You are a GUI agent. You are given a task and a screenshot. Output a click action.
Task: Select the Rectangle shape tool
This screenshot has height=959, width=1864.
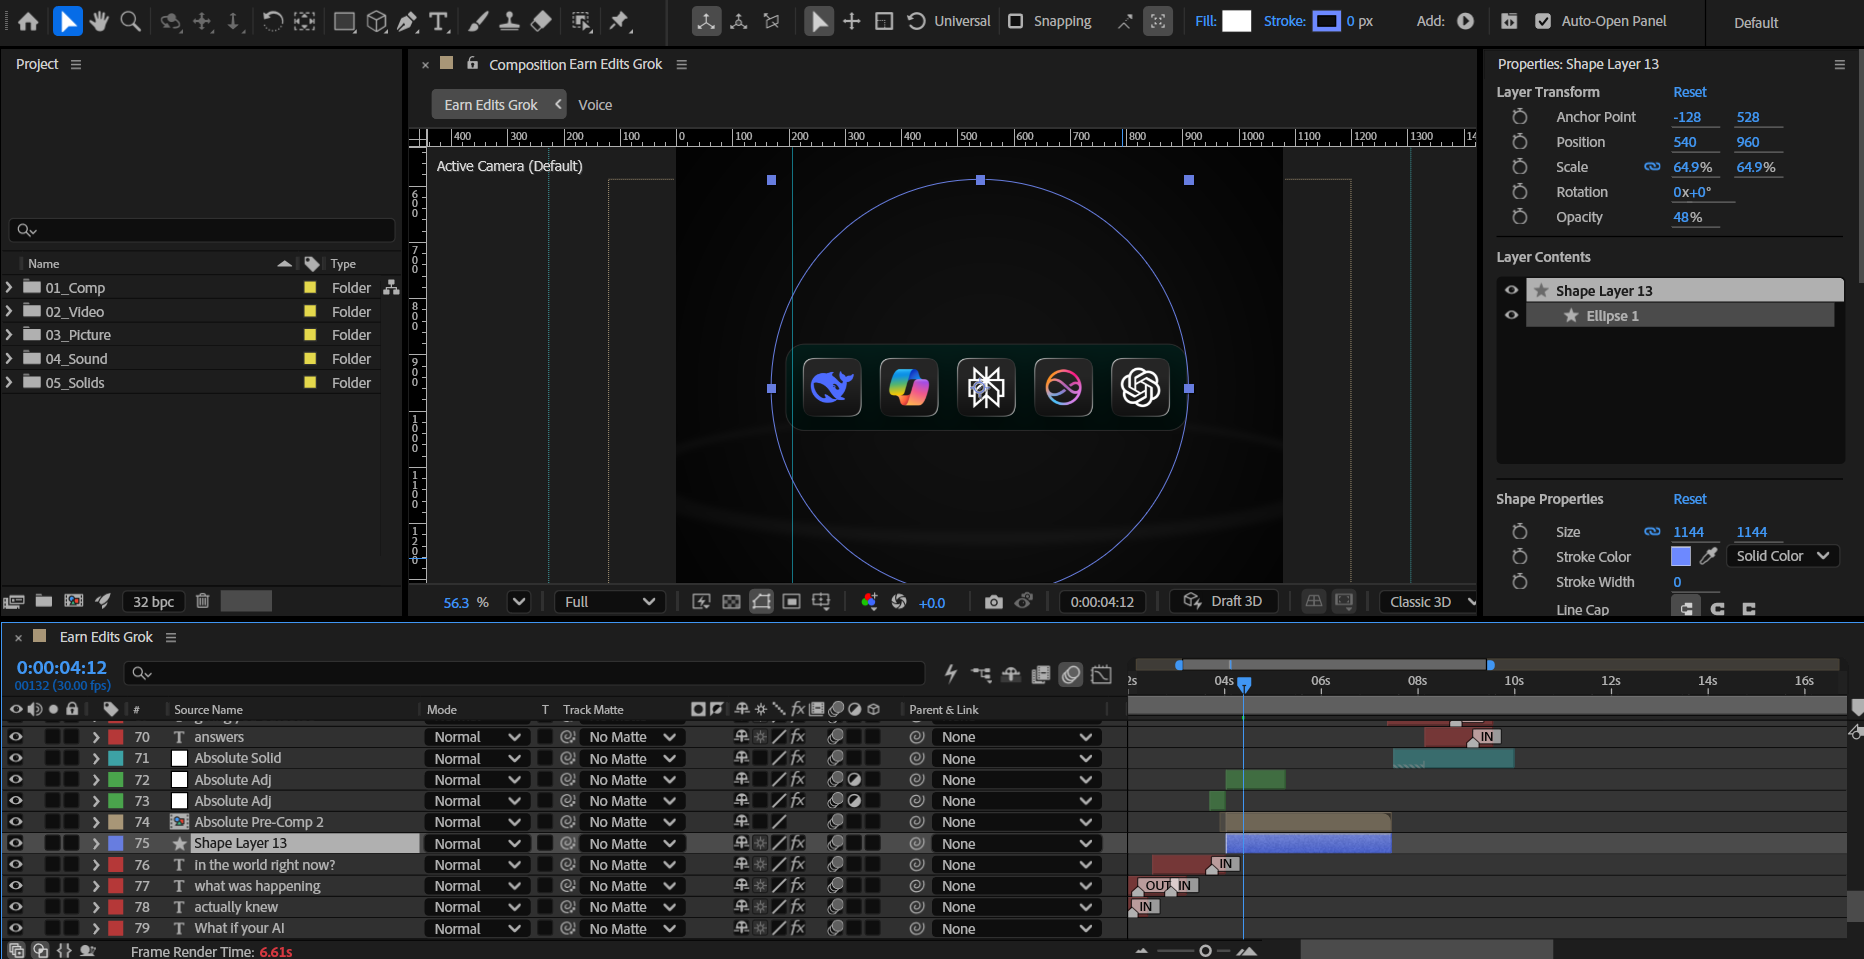click(x=344, y=21)
